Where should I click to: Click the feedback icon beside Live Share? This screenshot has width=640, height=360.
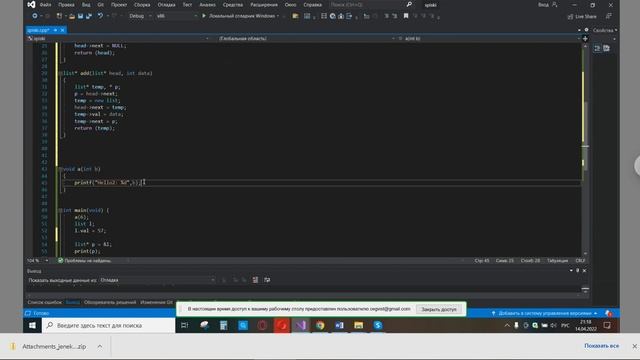pos(609,16)
